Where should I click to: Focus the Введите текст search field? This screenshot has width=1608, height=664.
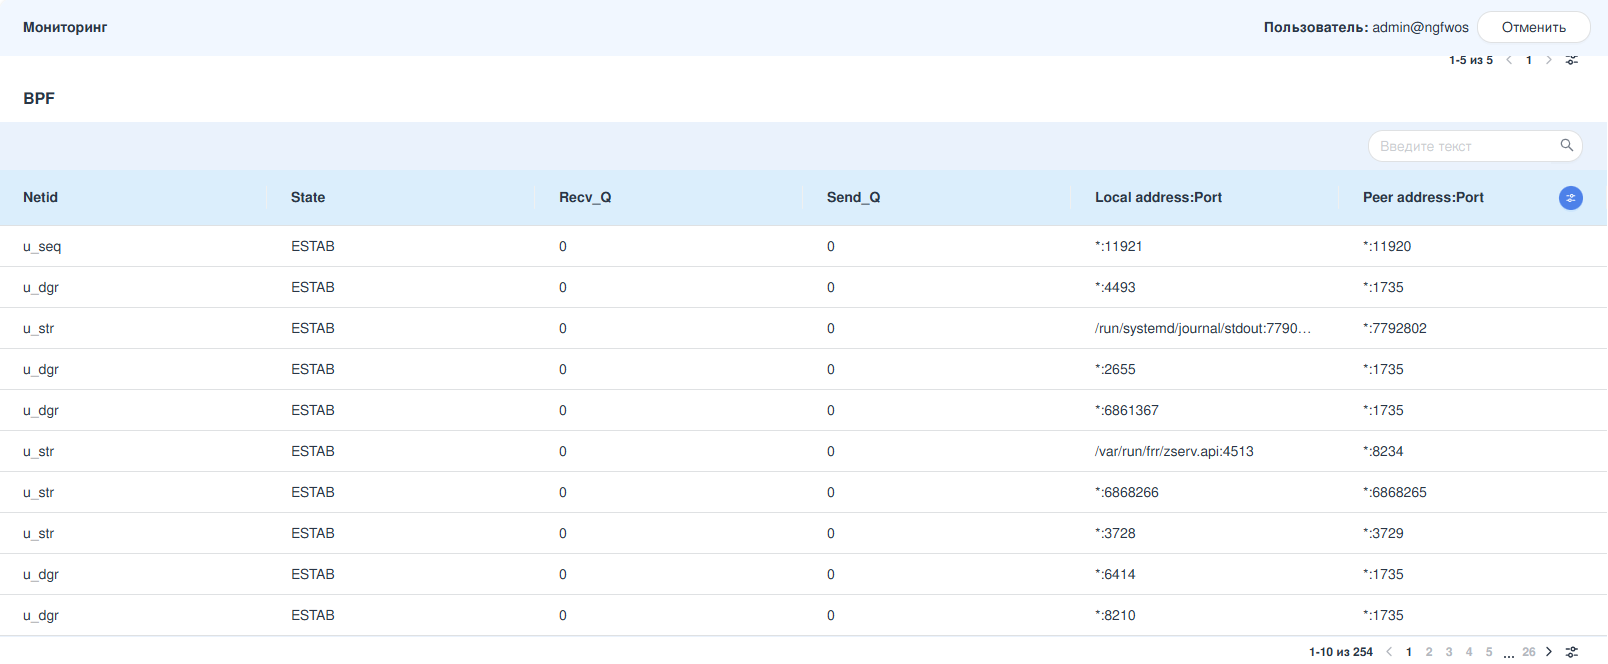pos(1475,146)
